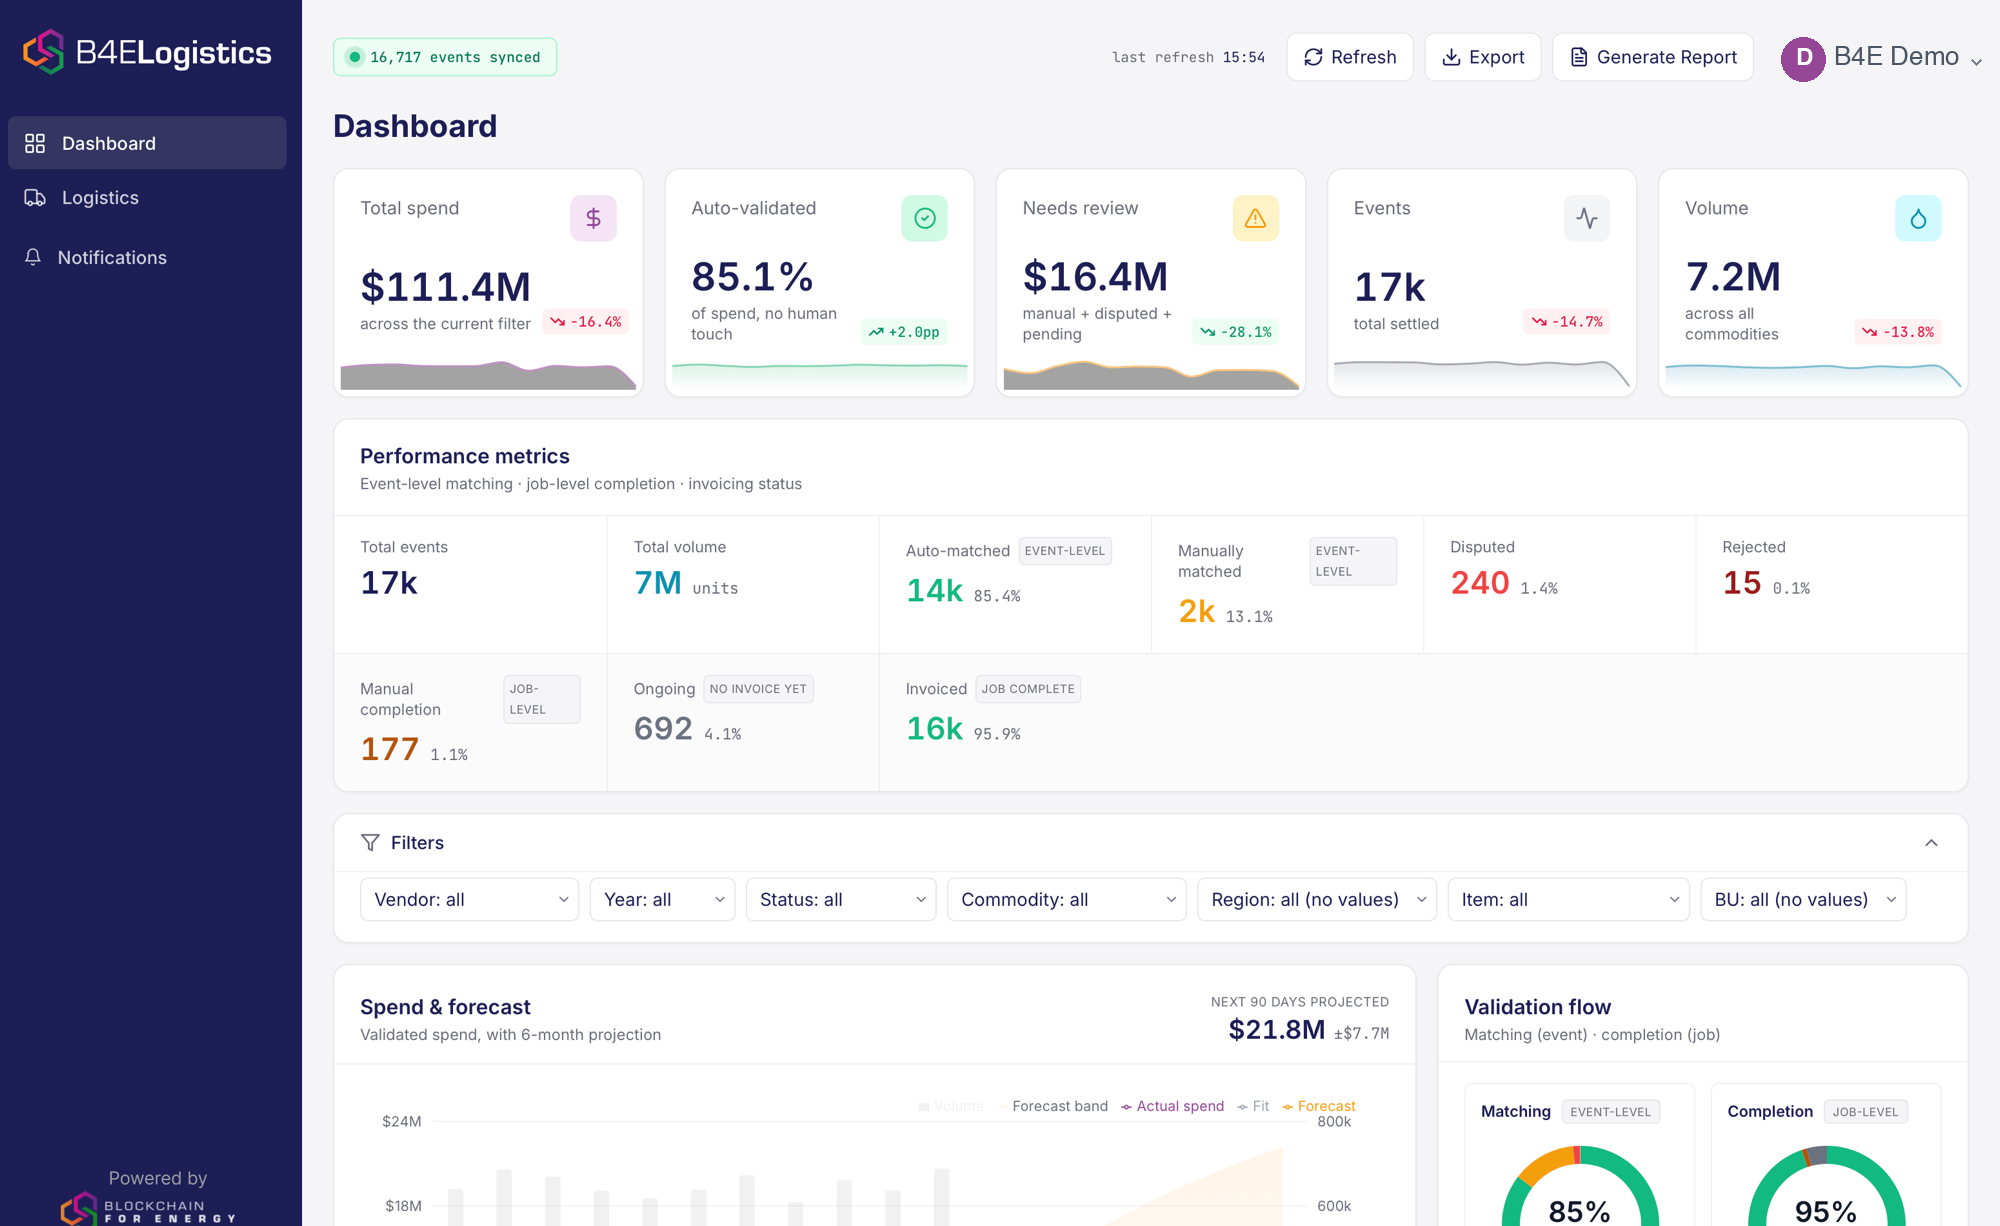Toggle Fit legend entry
This screenshot has height=1226, width=2000.
(1253, 1106)
